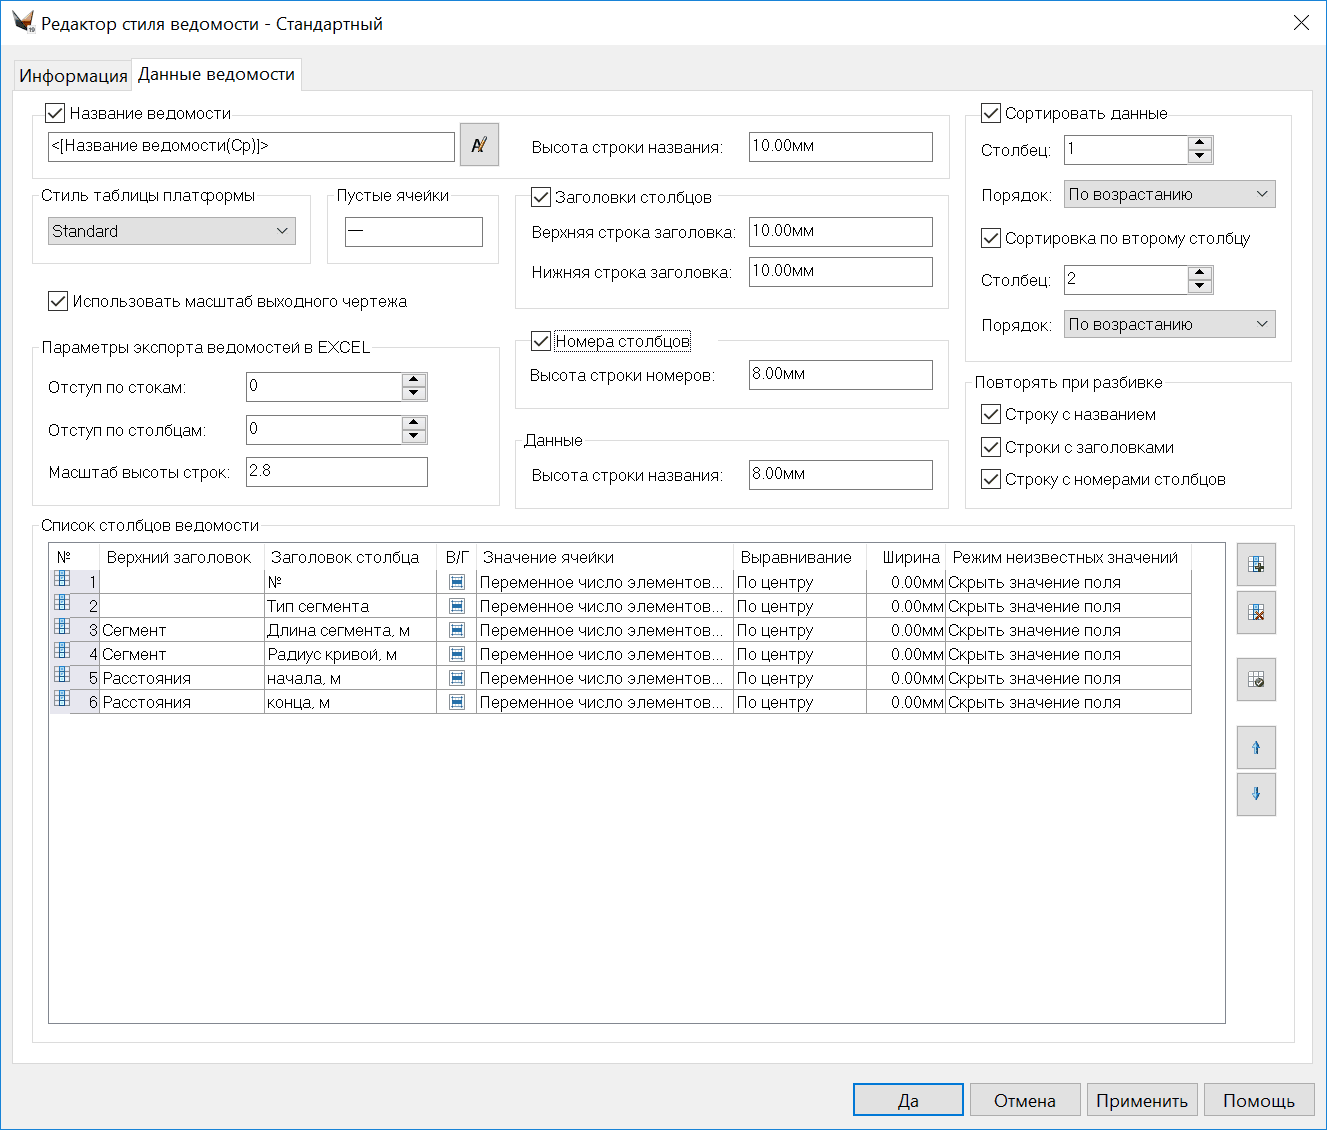Open second column Порядок sort dropdown
Screen dimensions: 1327x1130
(x=1169, y=324)
